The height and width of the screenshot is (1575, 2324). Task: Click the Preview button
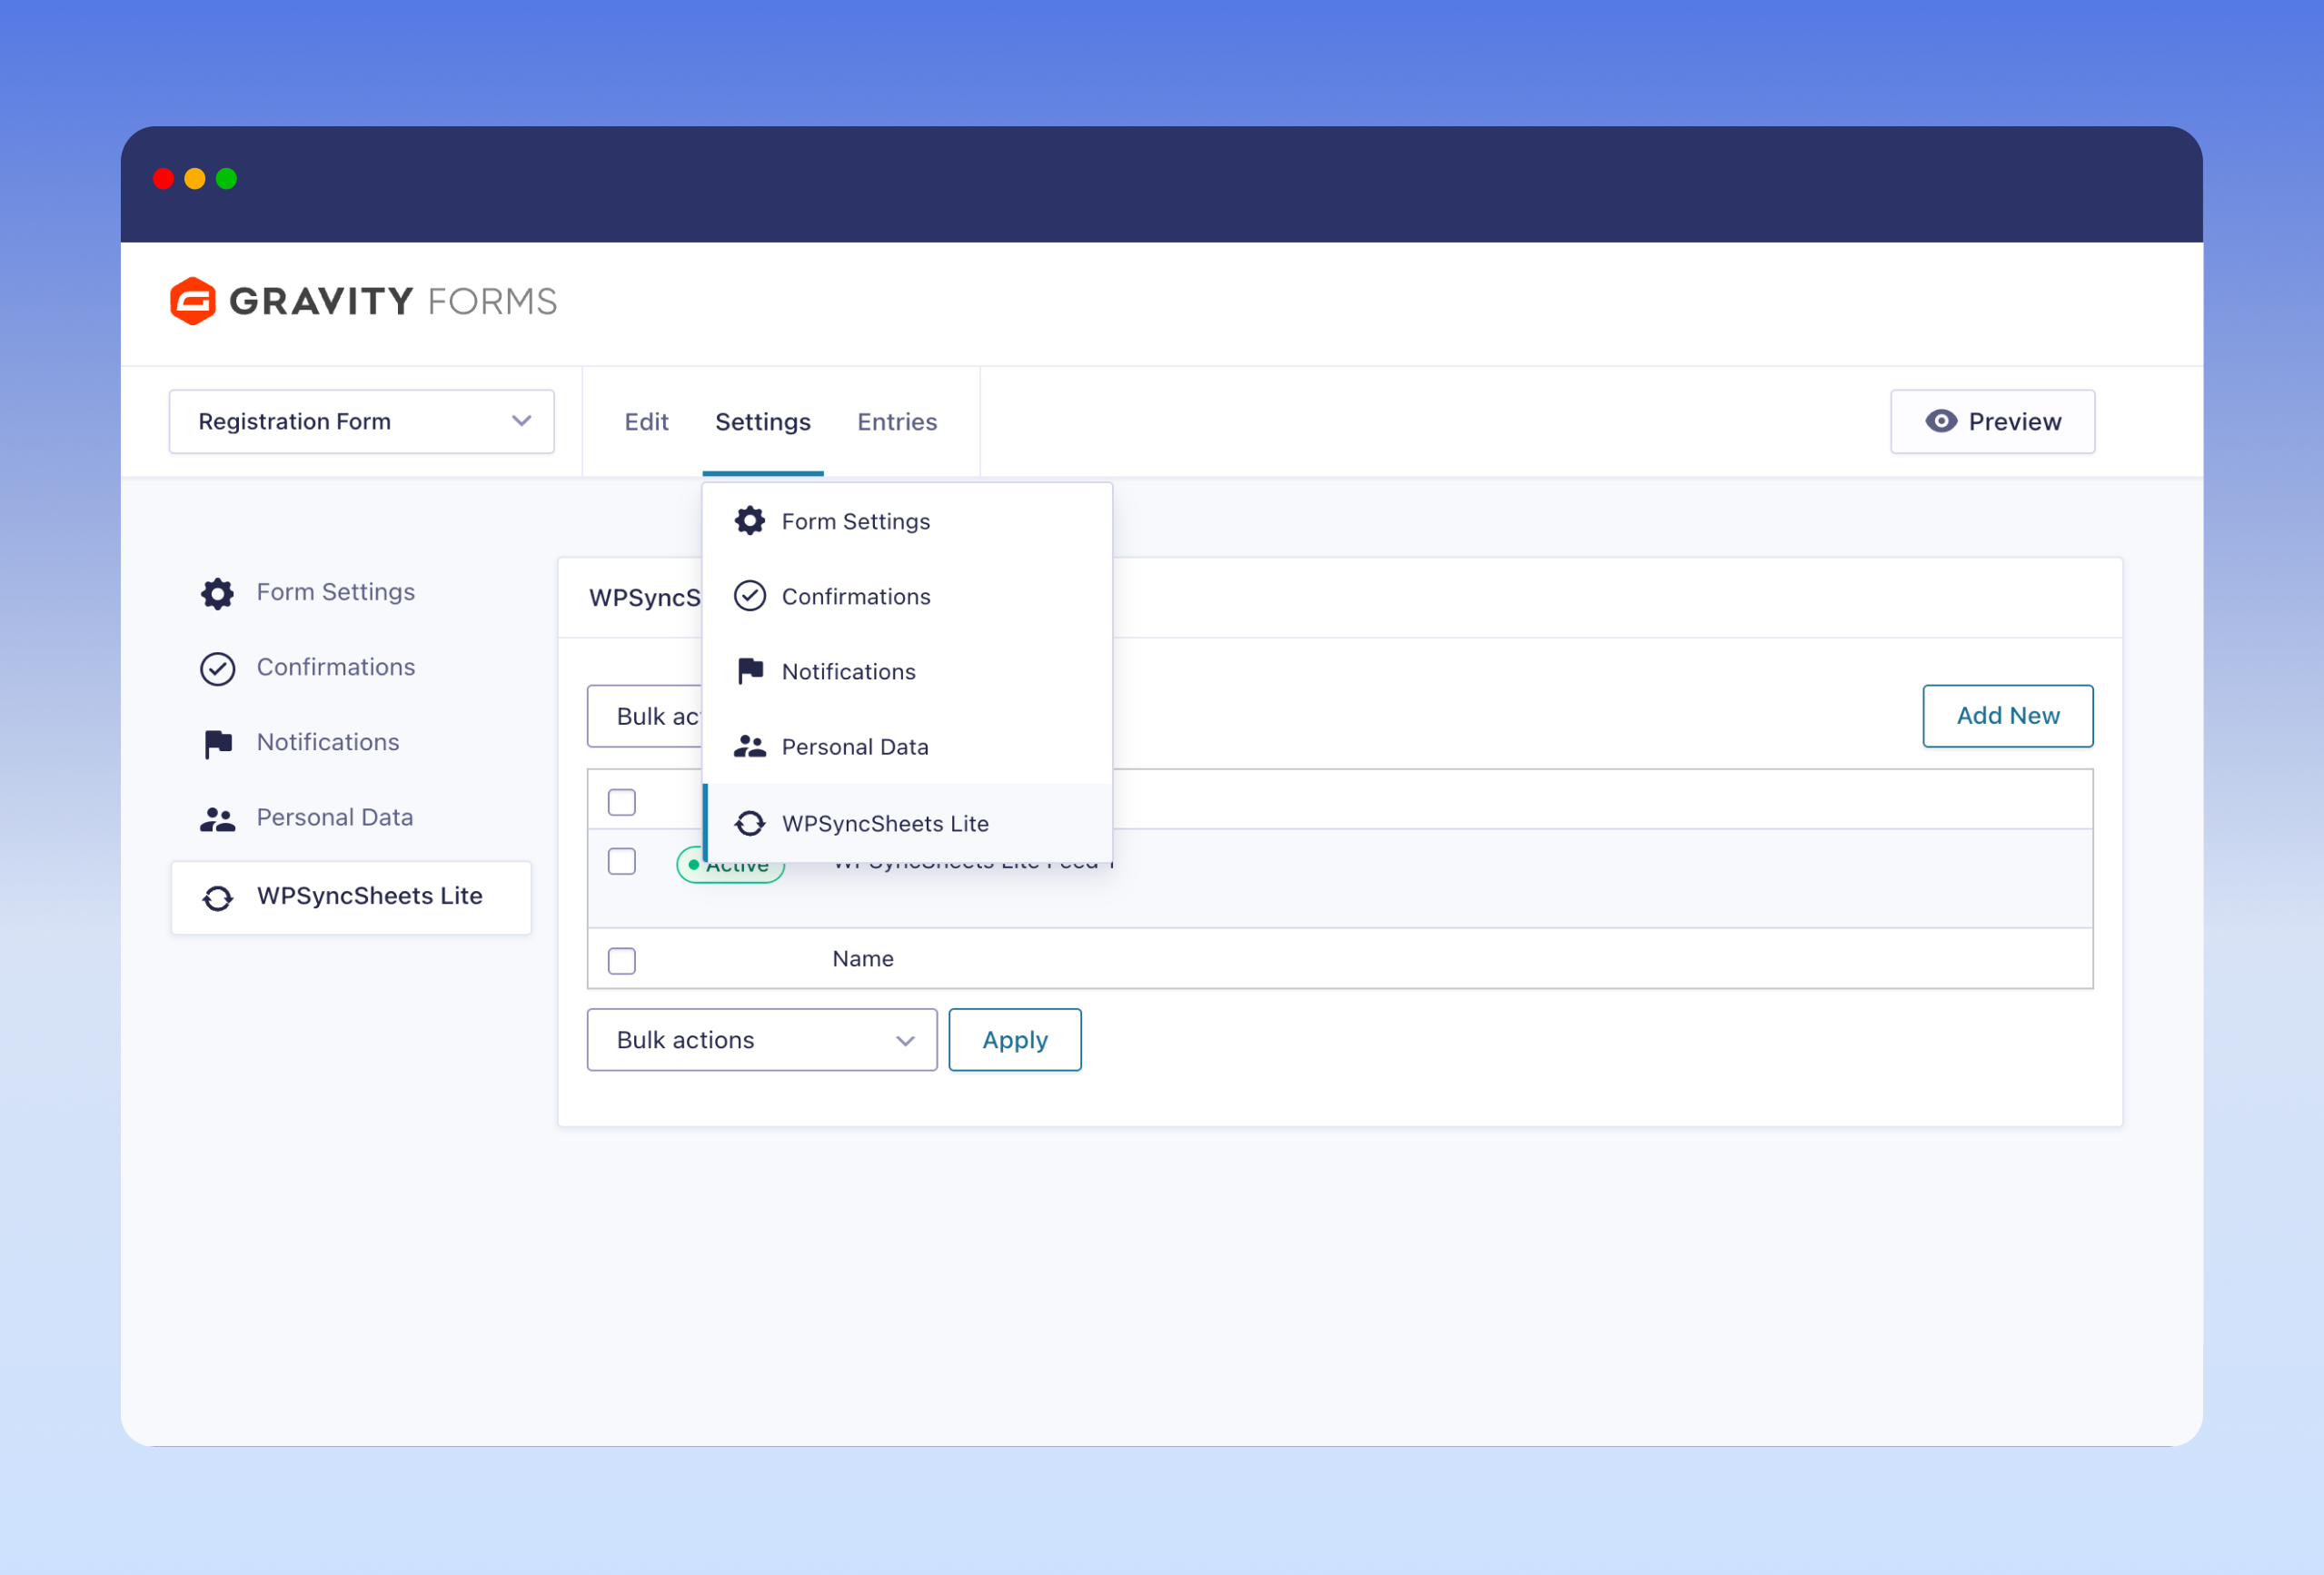pyautogui.click(x=1992, y=421)
